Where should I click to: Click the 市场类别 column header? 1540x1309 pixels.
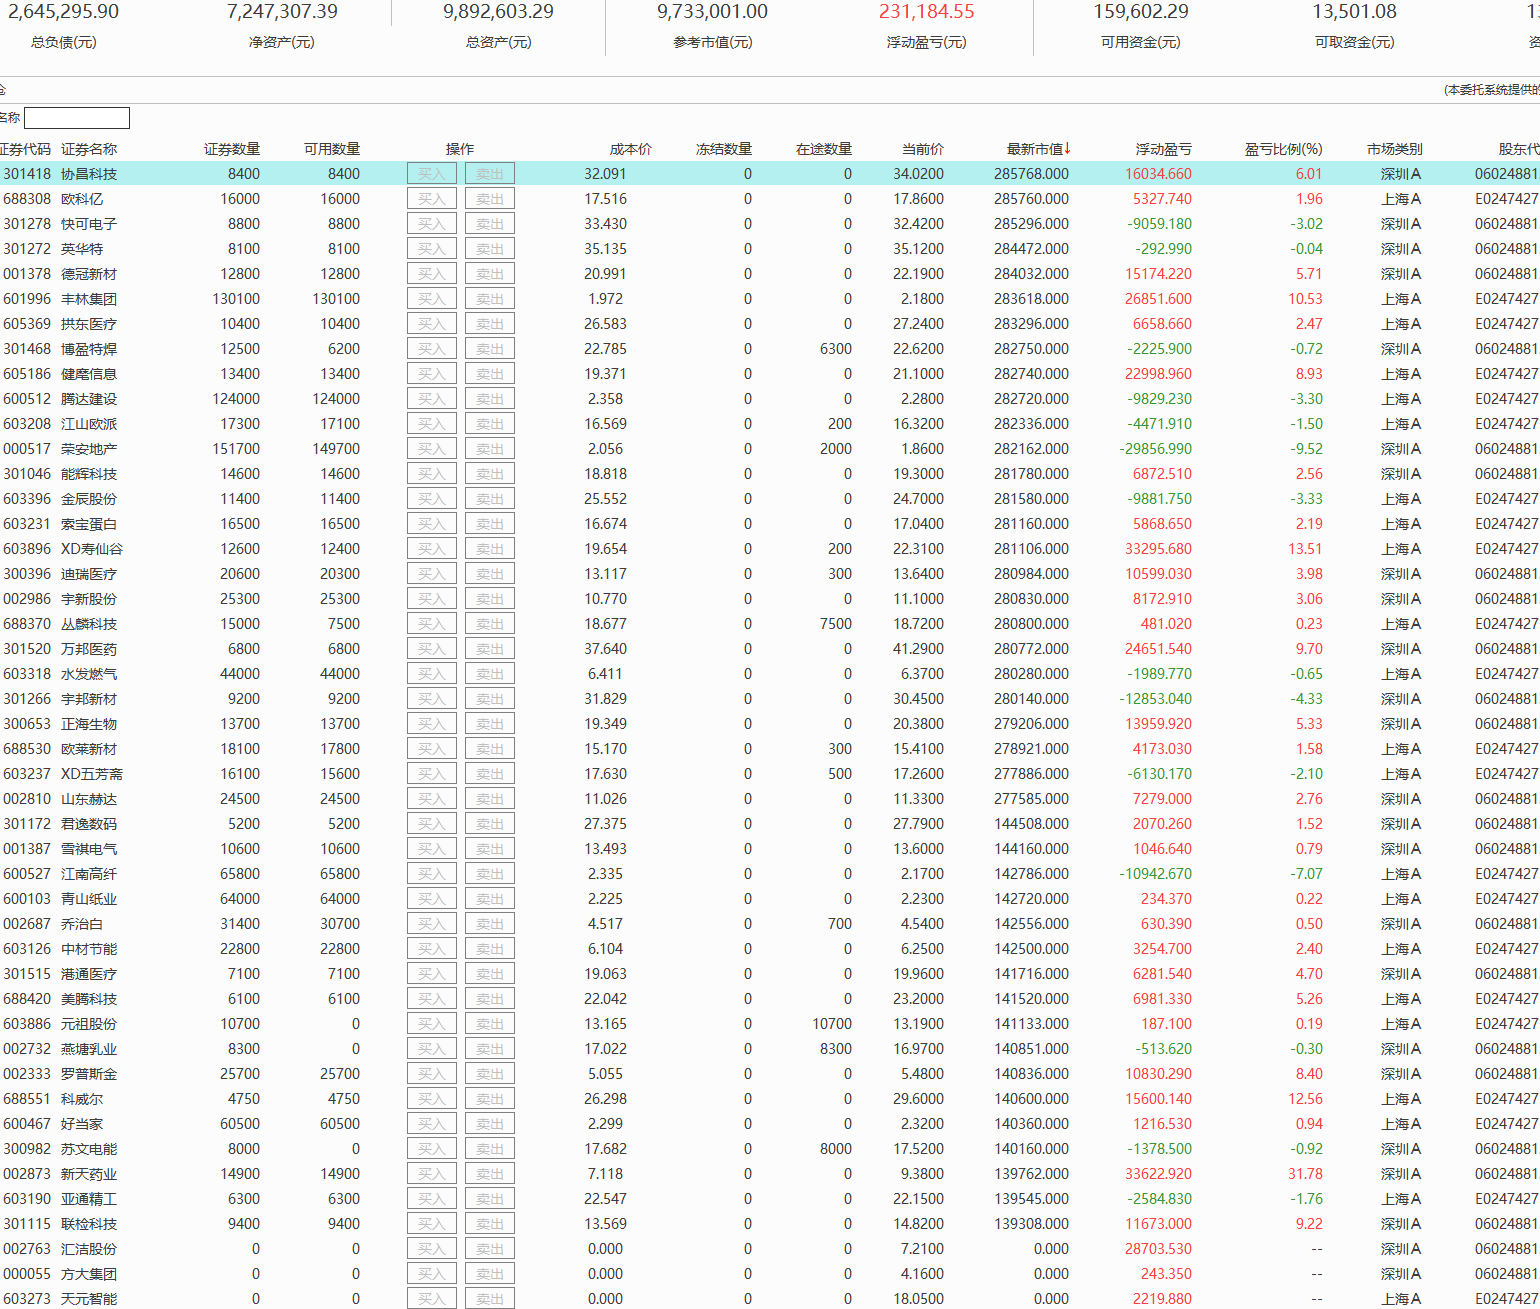click(1394, 149)
